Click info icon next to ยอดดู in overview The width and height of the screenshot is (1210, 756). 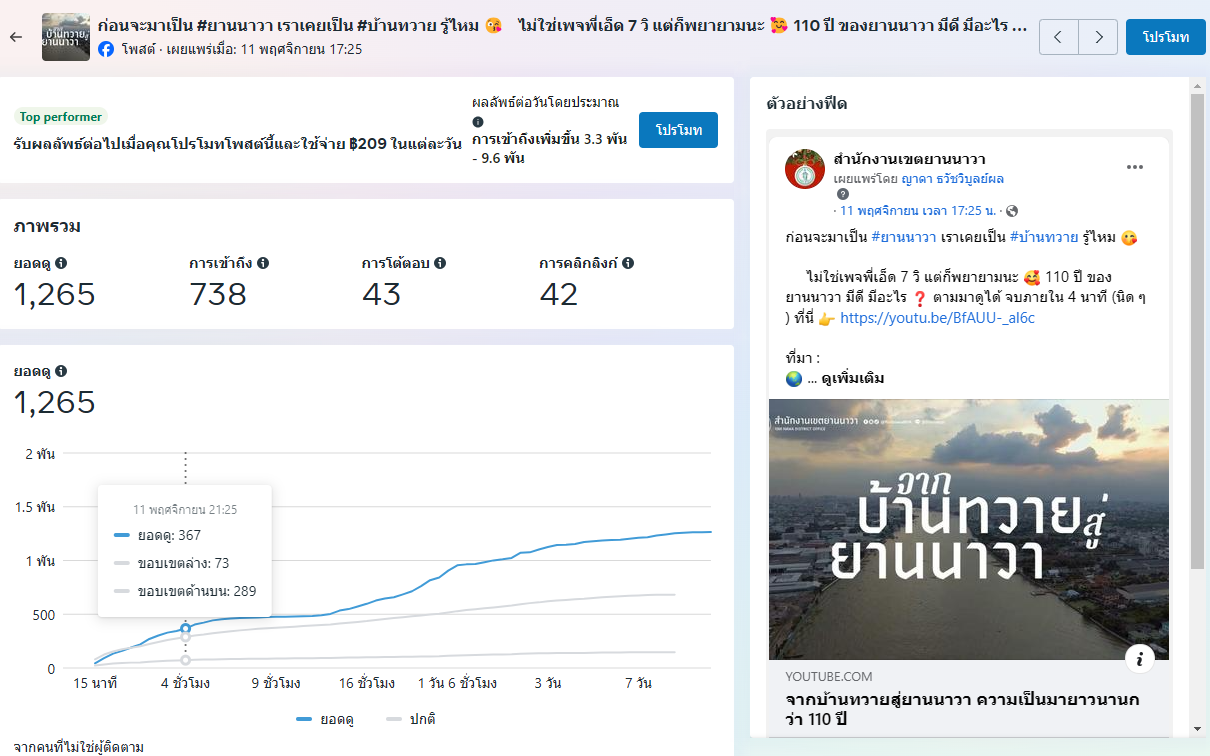(x=61, y=263)
